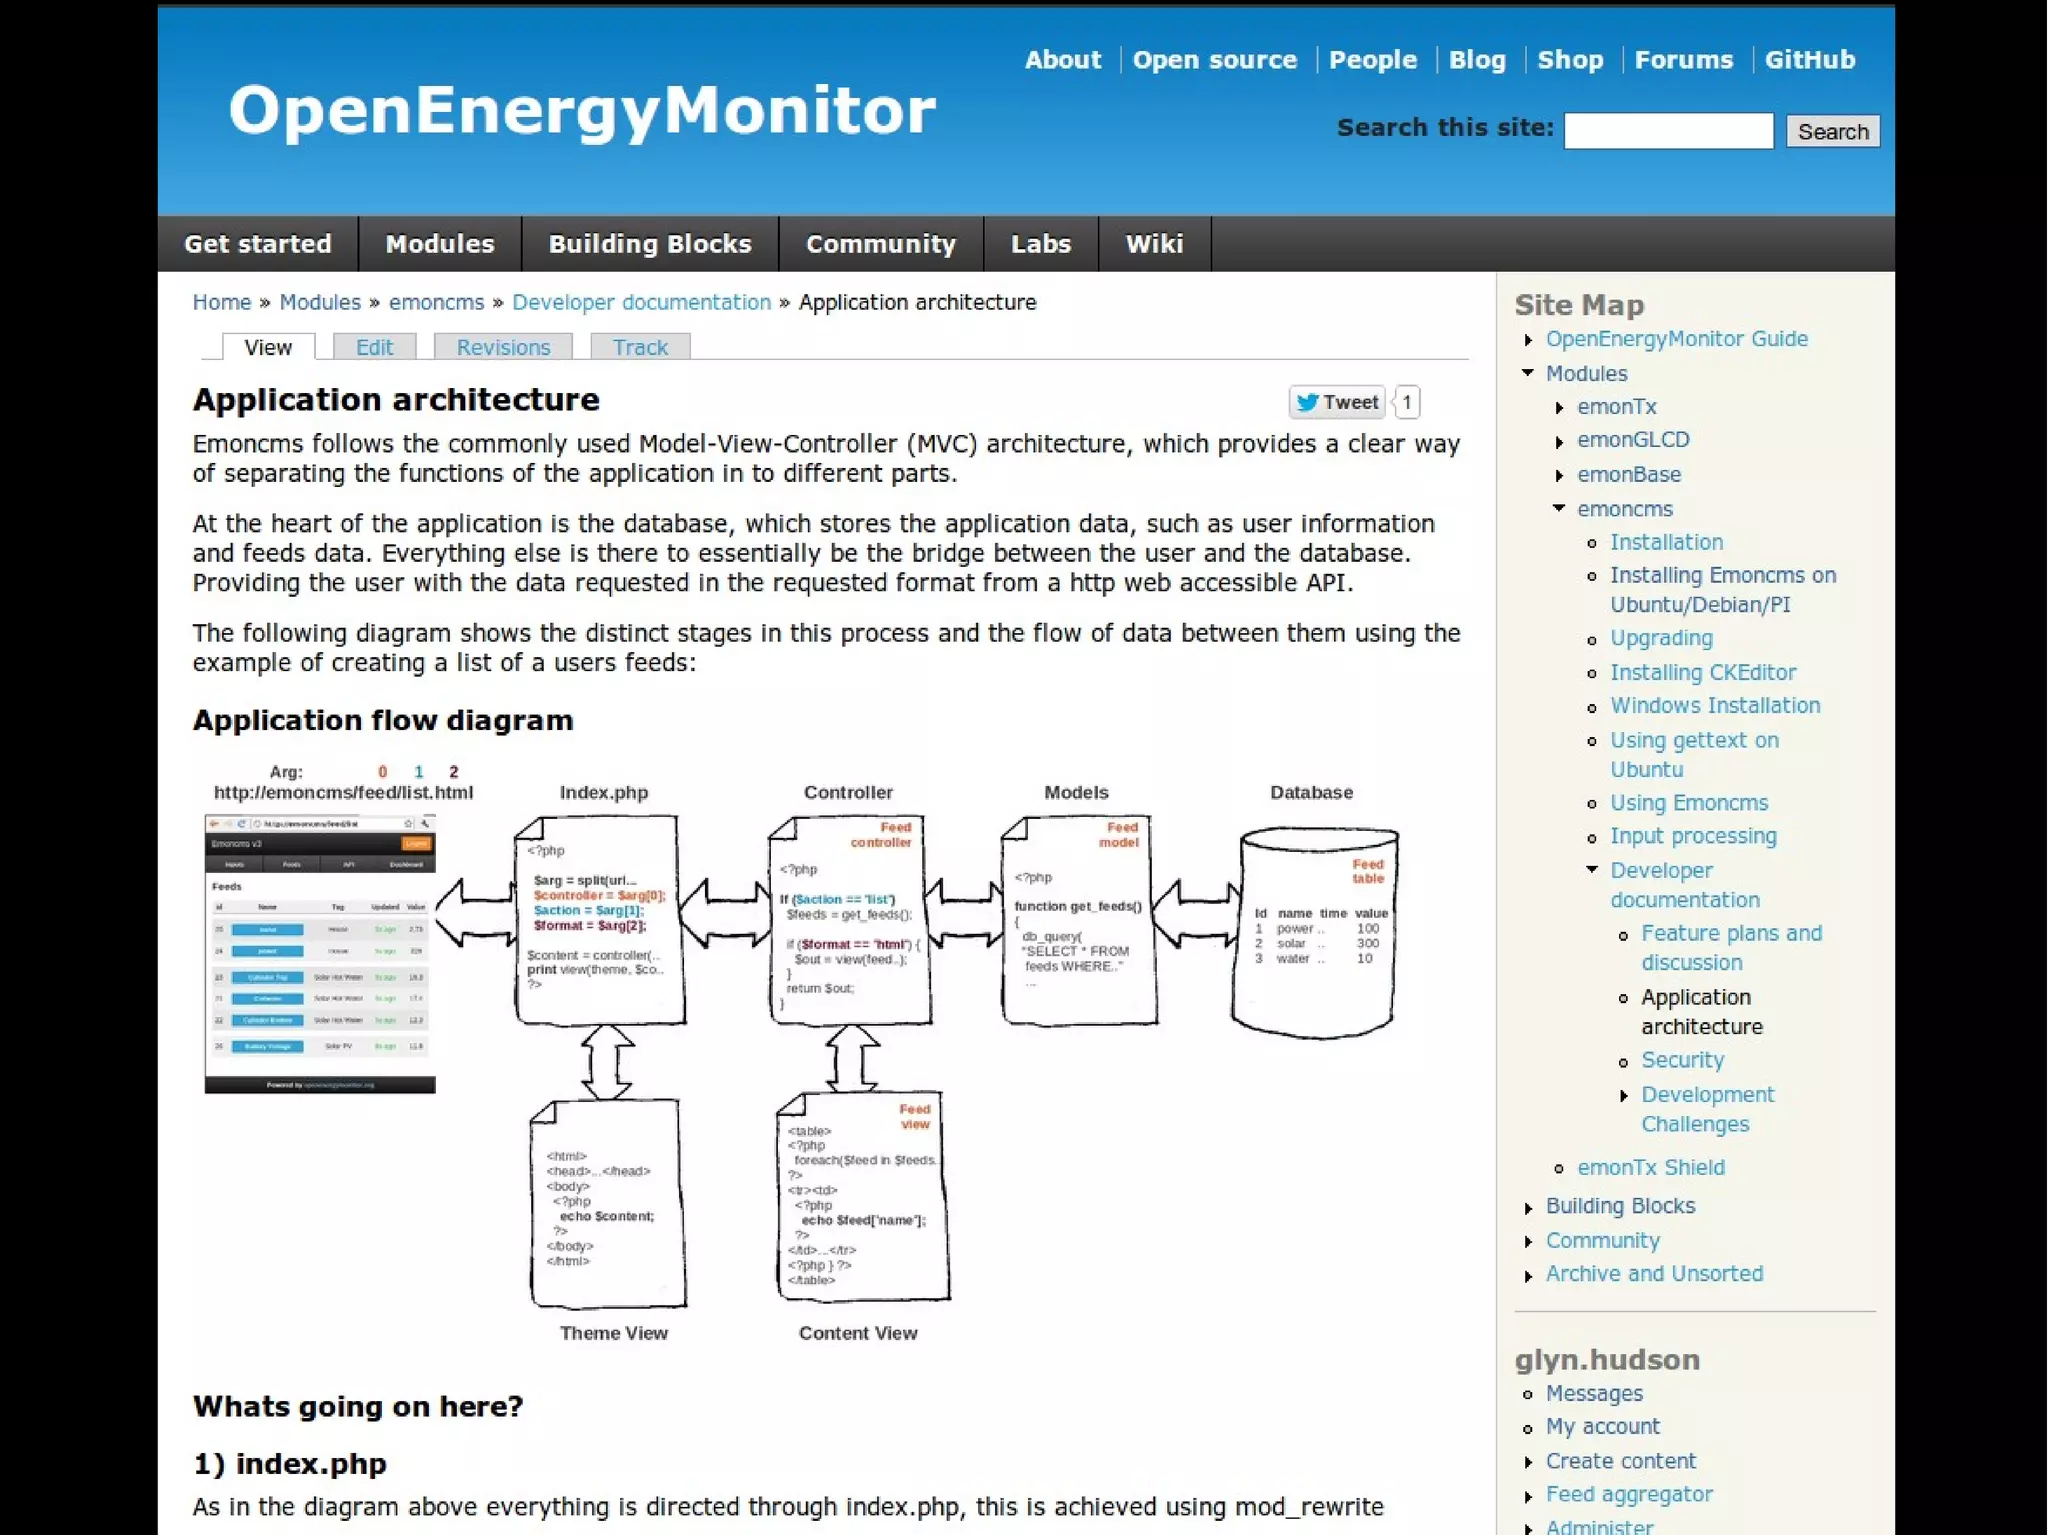Expand the Feed aggregator arrow

(1528, 1496)
